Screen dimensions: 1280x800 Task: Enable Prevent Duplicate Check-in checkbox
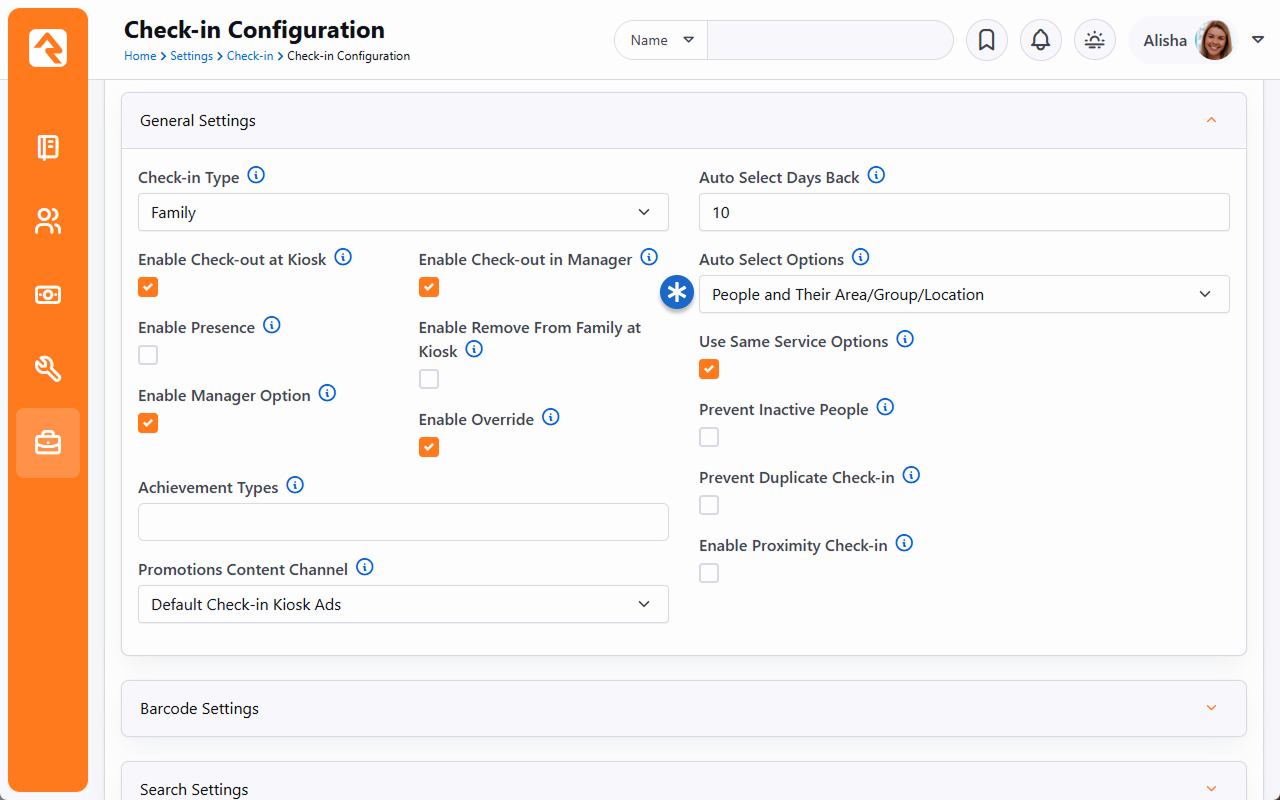coord(709,505)
